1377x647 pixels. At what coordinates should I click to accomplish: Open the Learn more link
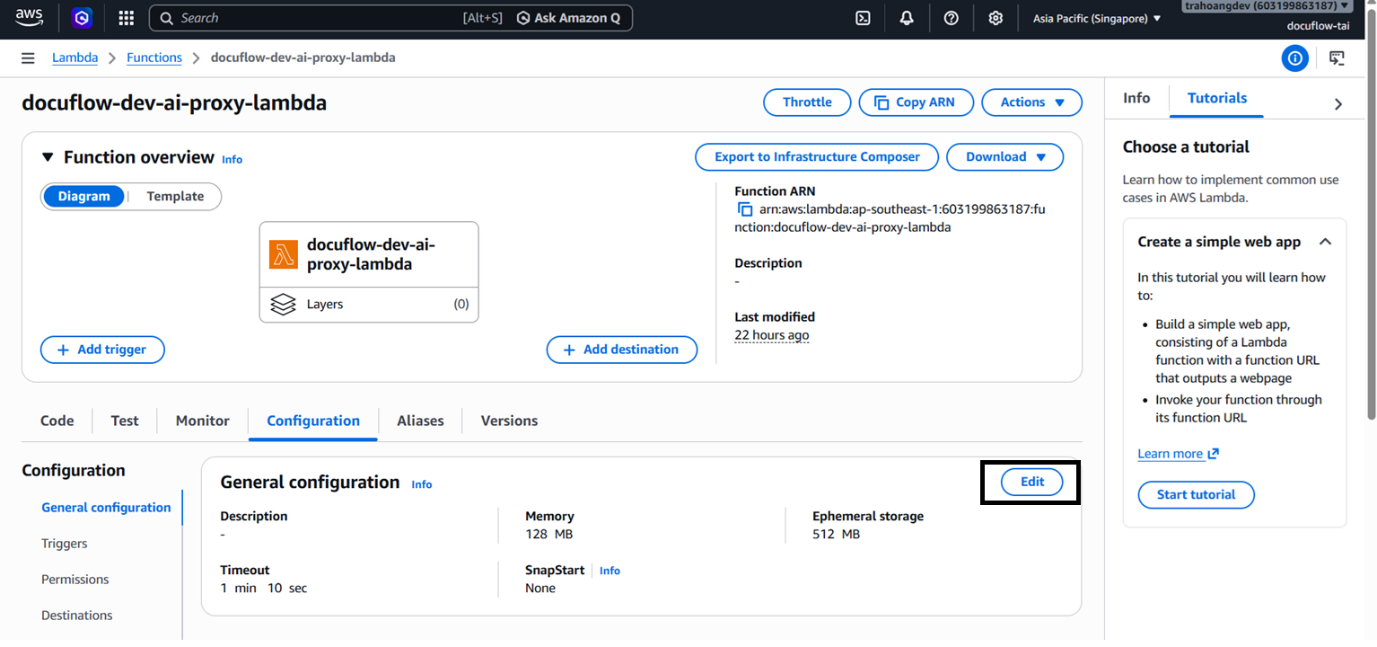1178,454
